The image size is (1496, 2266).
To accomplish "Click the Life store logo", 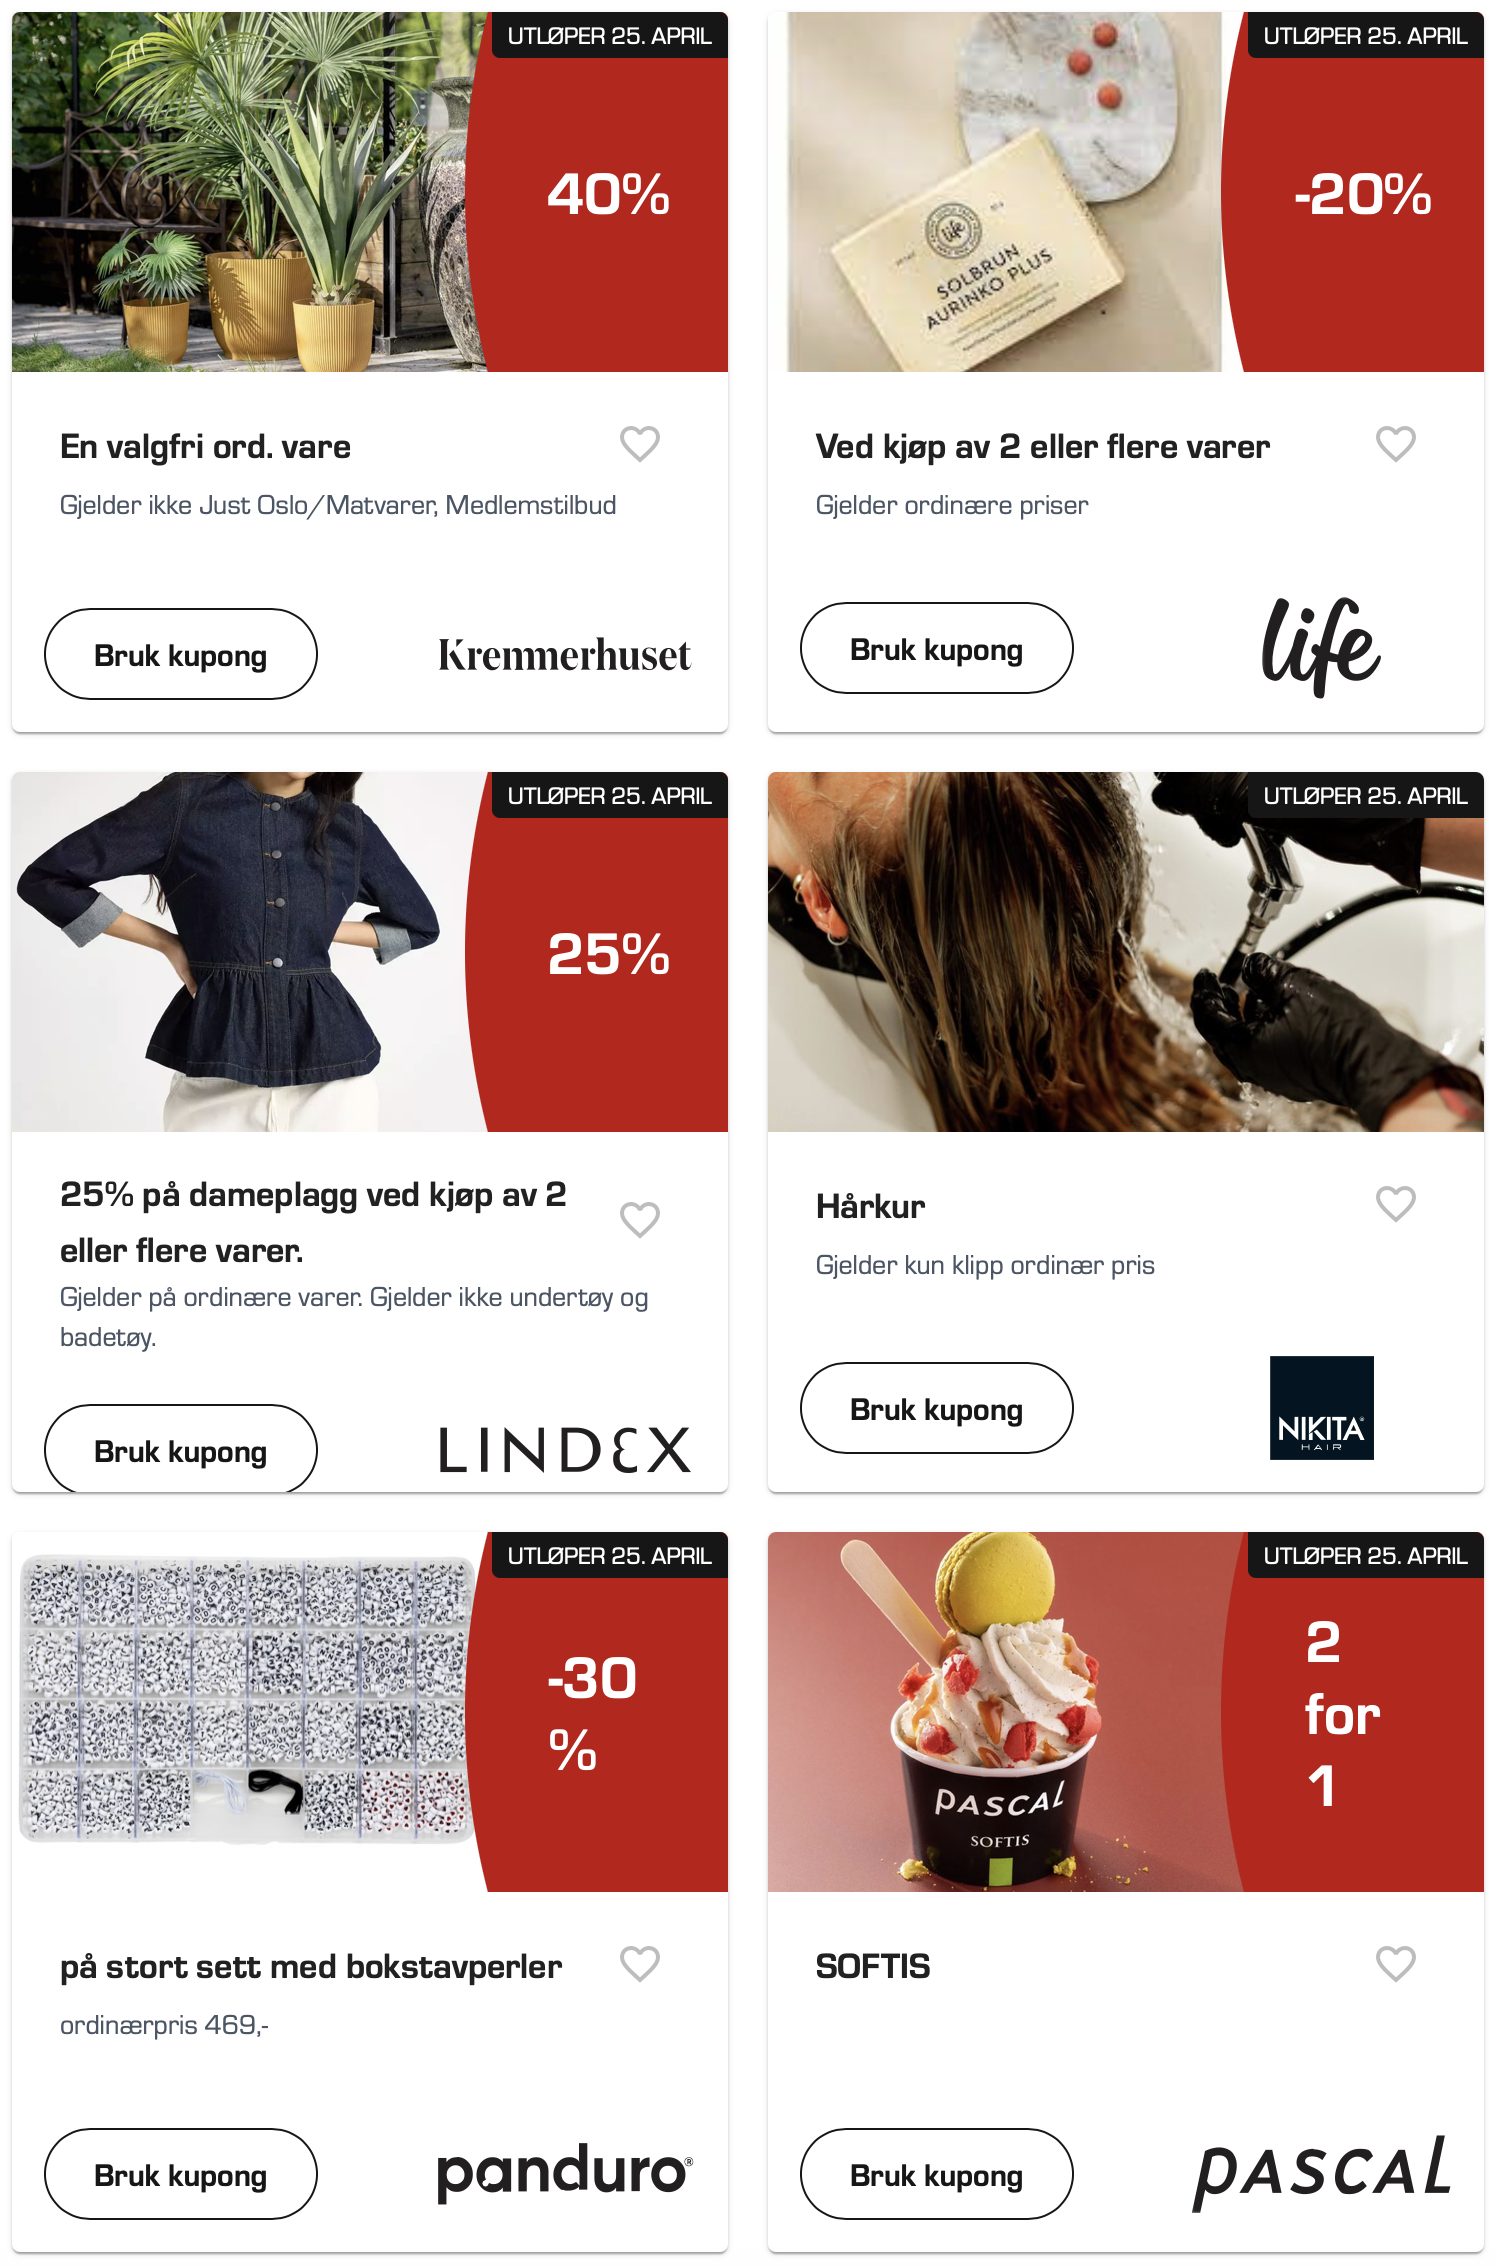I will 1321,647.
